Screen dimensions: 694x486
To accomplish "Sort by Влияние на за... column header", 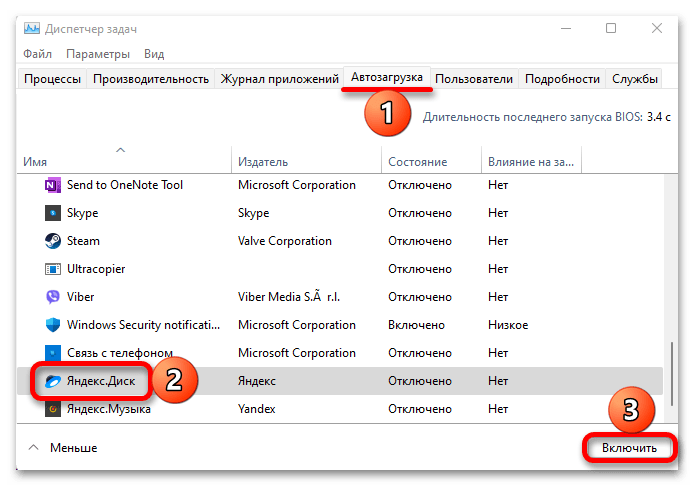I will (x=531, y=162).
